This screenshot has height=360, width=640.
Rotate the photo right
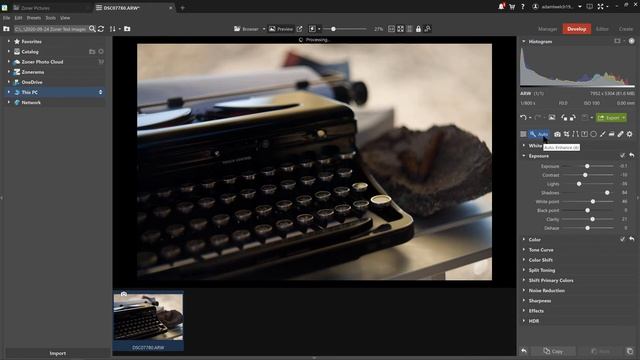click(573, 118)
